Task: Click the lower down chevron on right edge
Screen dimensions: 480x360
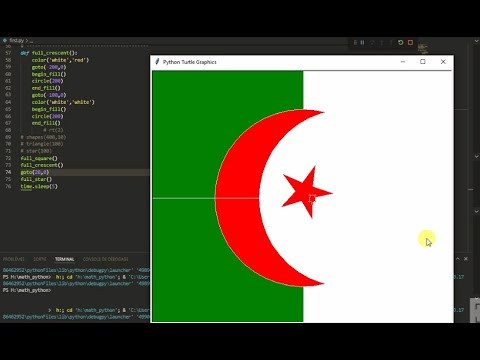Action: (x=476, y=211)
